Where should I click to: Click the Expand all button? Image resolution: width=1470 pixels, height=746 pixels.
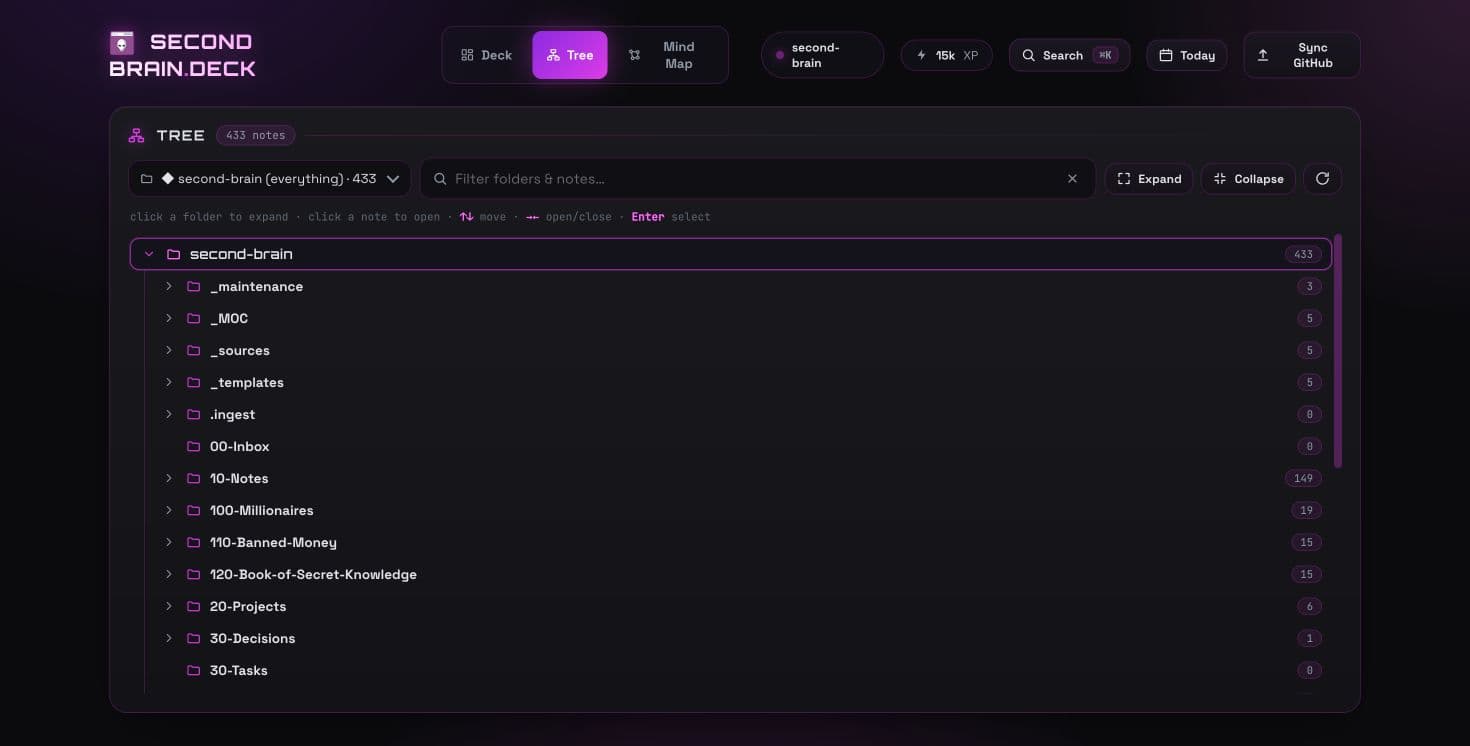click(1149, 179)
